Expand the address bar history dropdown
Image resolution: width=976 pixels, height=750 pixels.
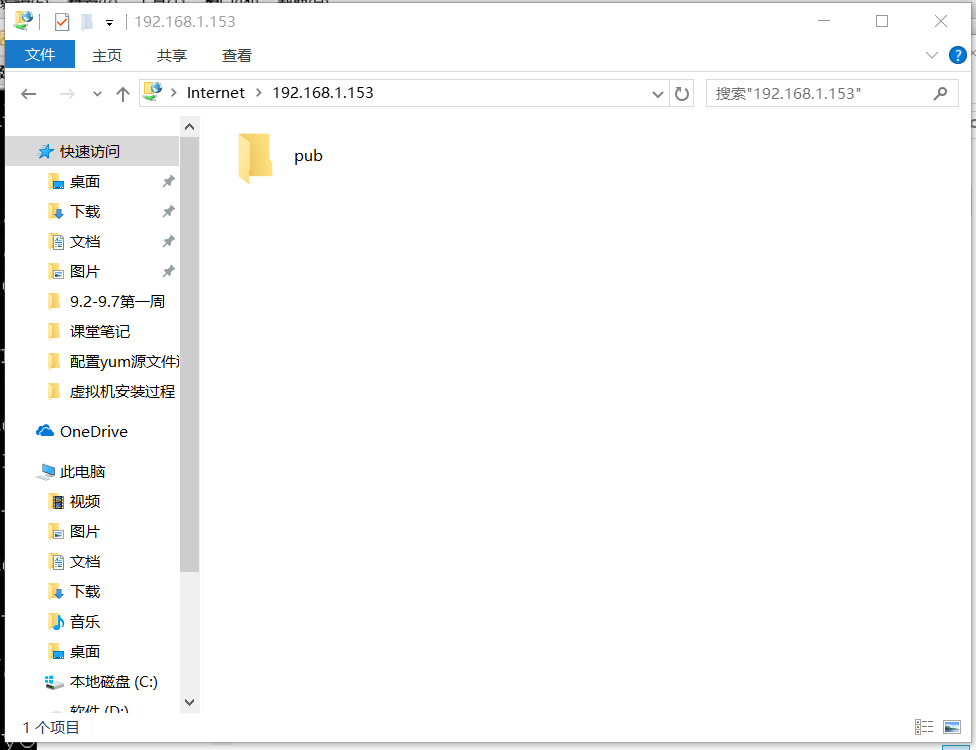657,94
